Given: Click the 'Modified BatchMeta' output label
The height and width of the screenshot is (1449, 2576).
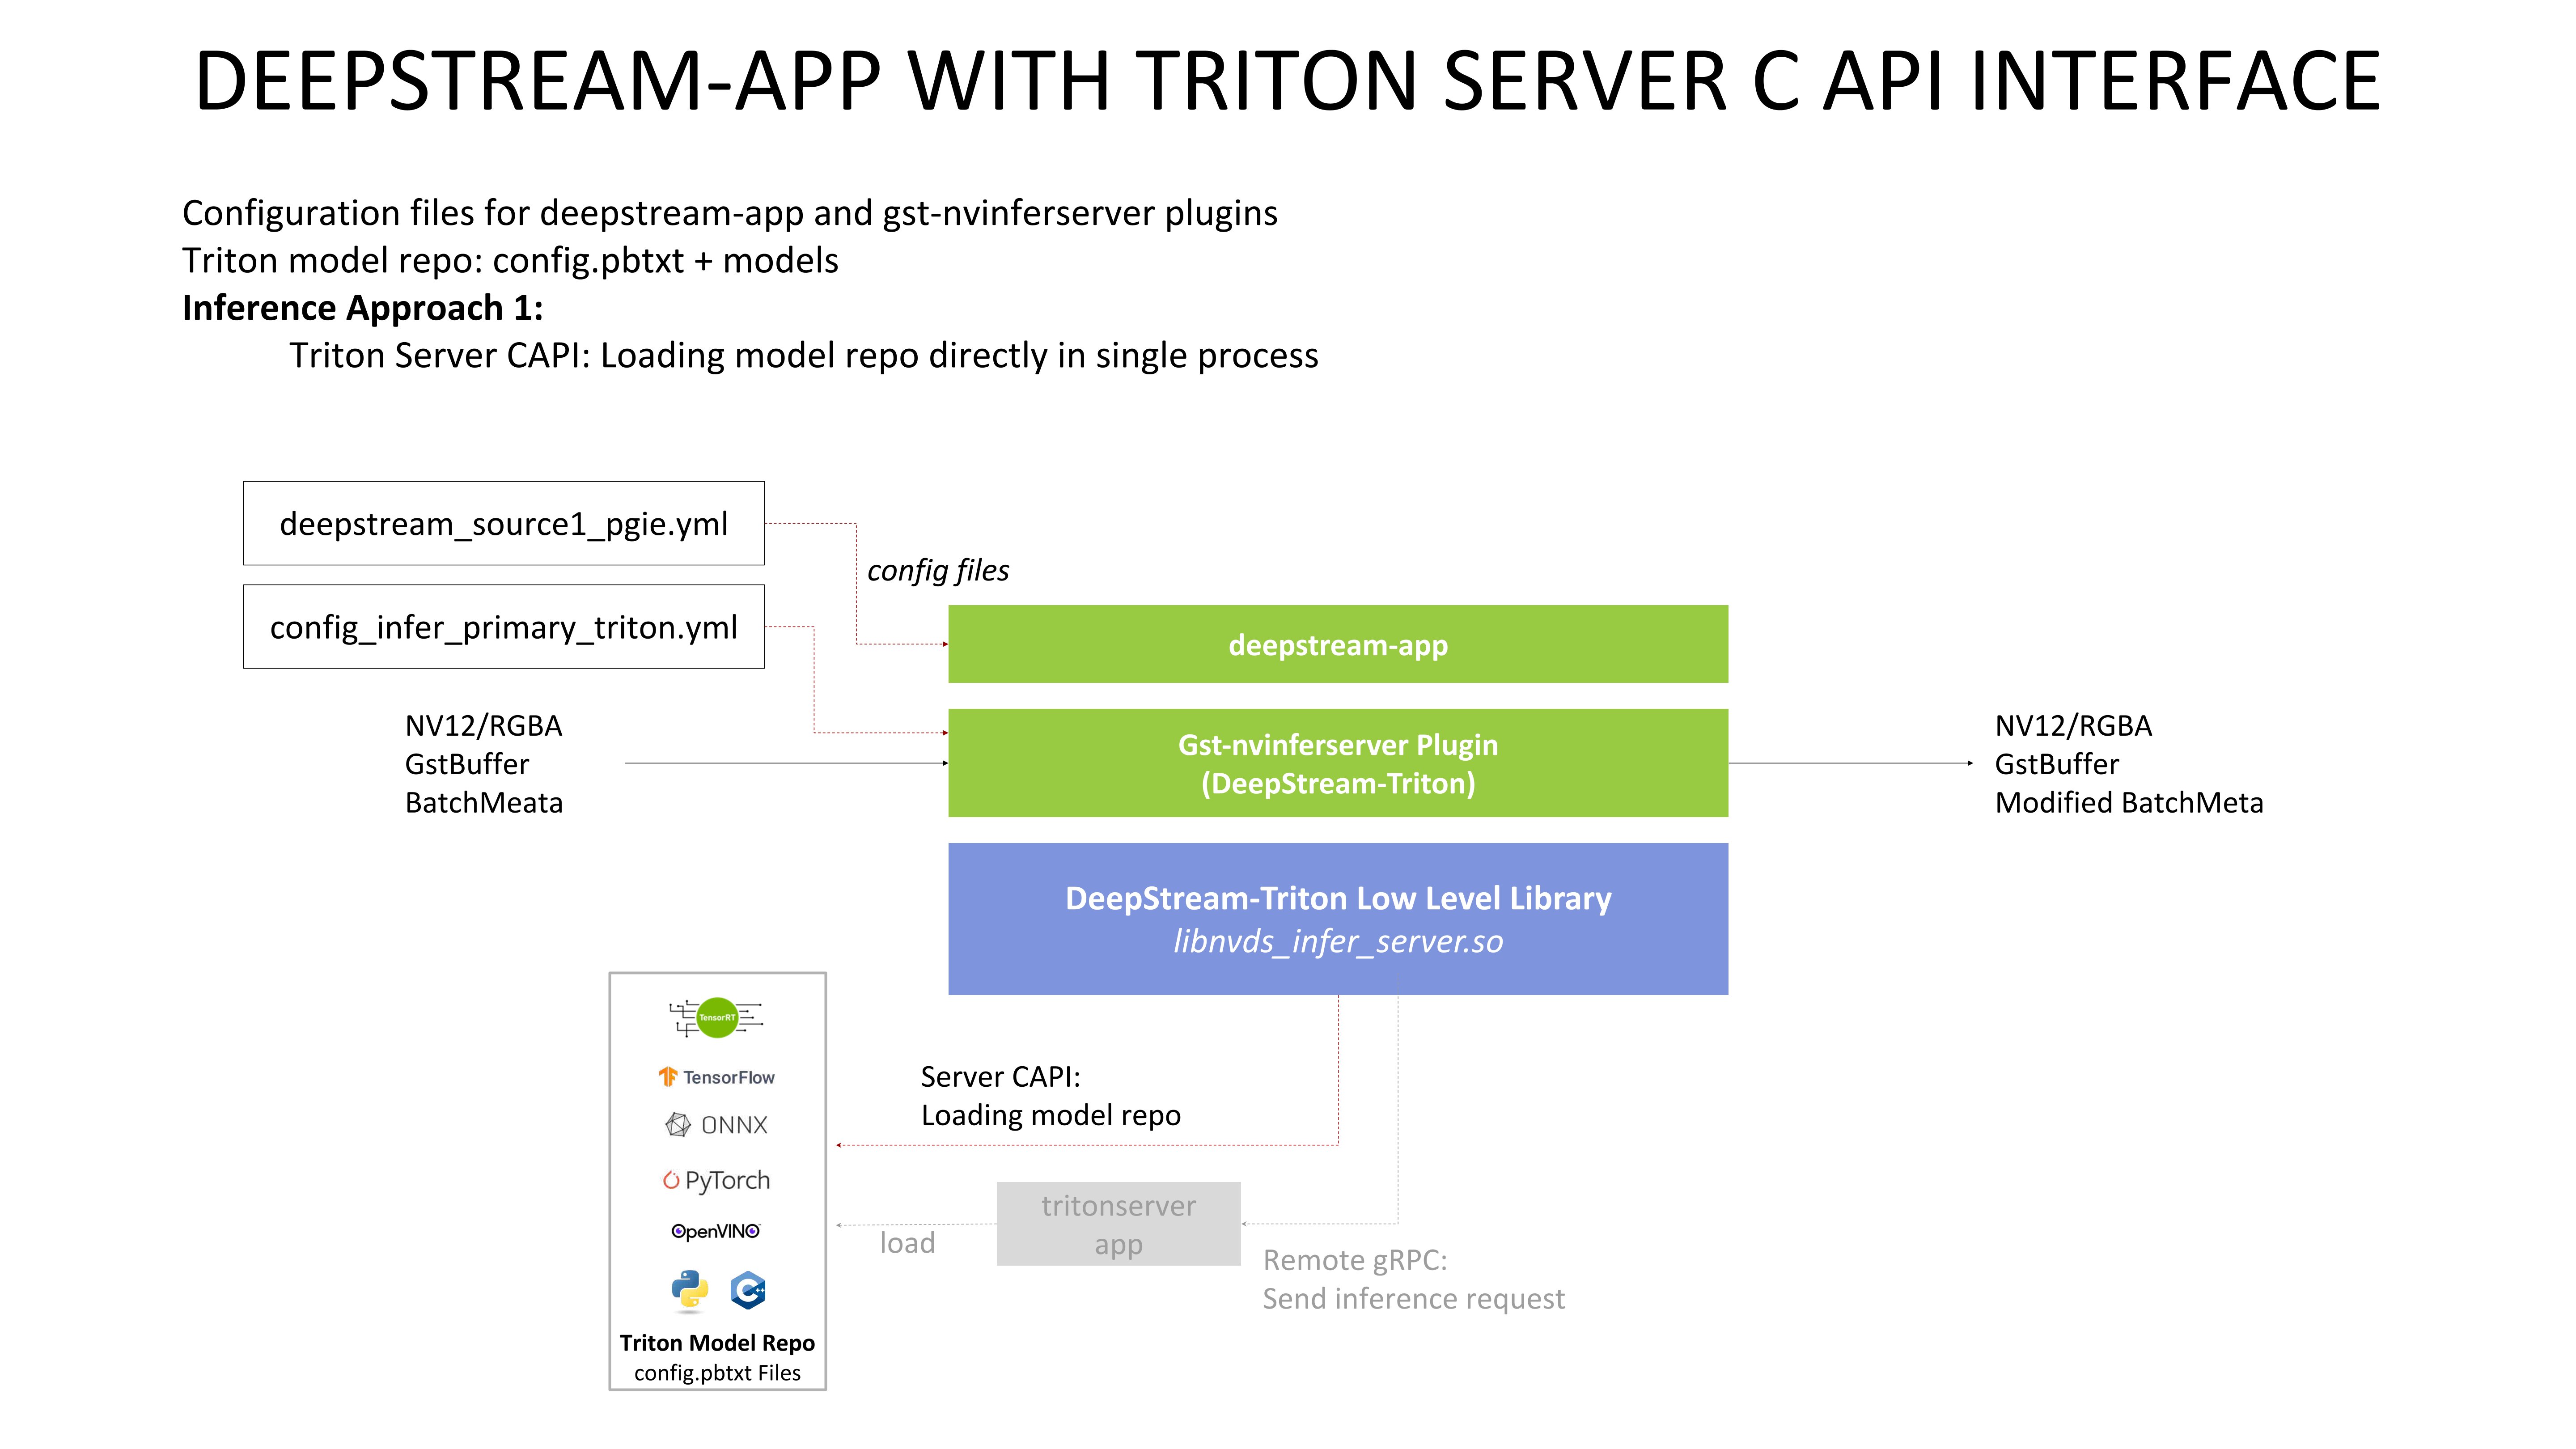Looking at the screenshot, I should (x=2129, y=803).
